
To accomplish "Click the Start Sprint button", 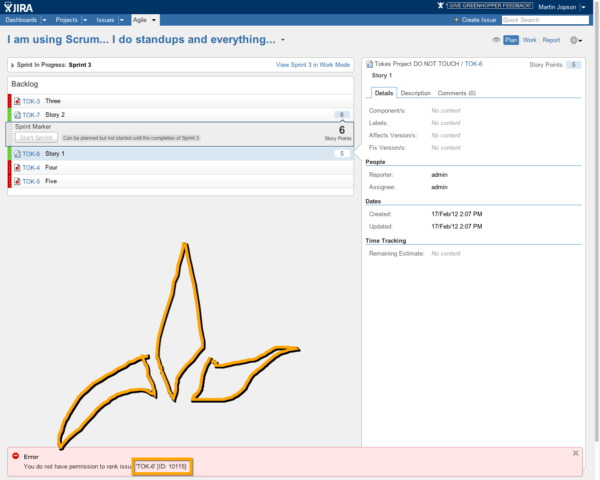I will 35,137.
